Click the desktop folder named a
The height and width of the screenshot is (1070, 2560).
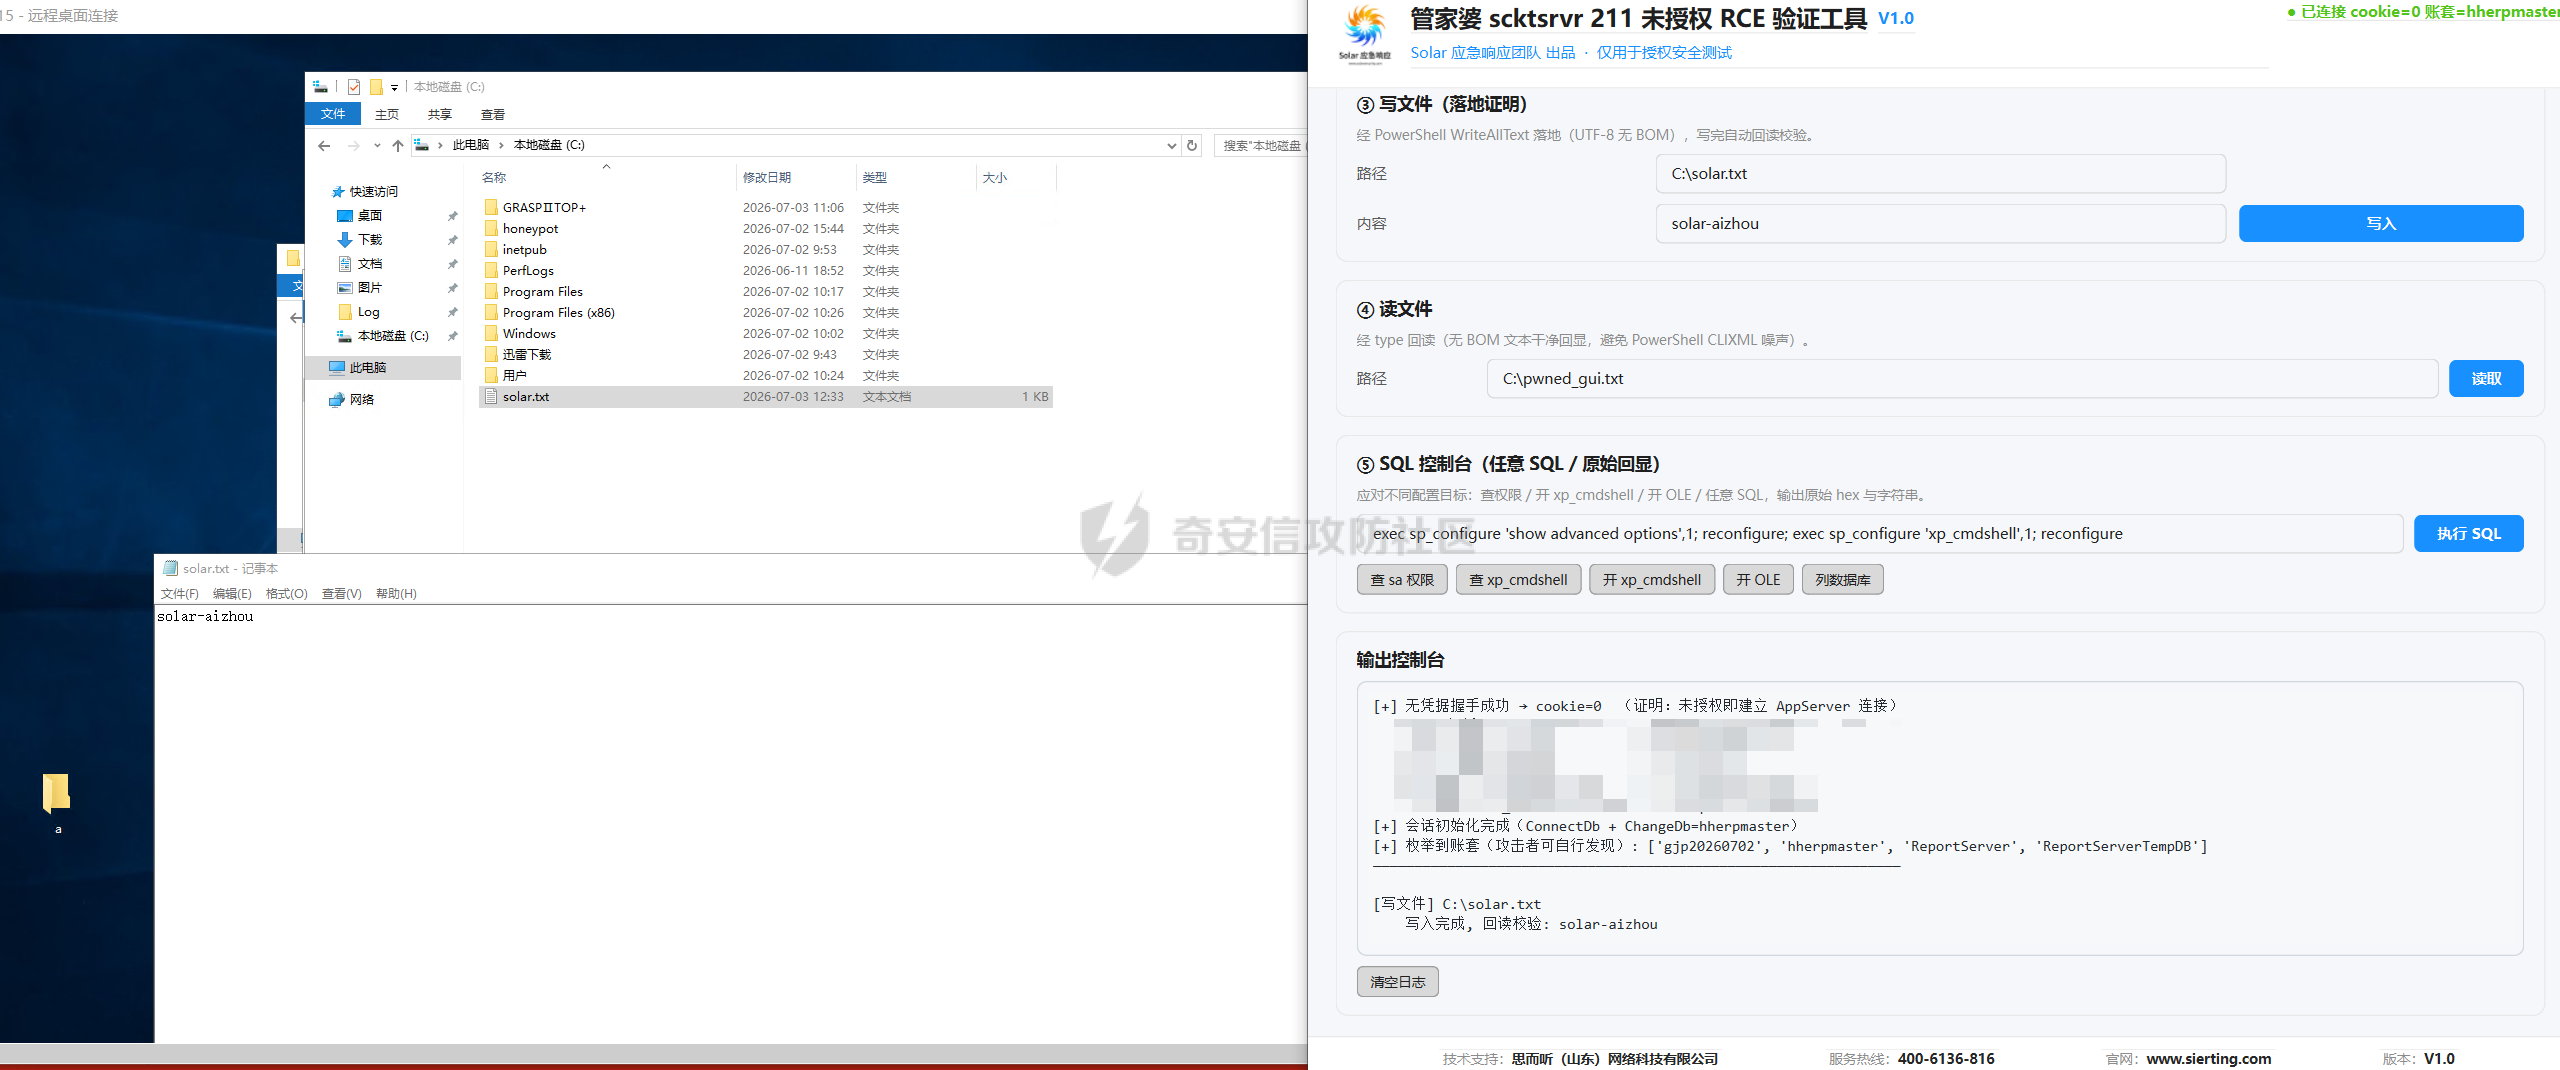(x=57, y=803)
